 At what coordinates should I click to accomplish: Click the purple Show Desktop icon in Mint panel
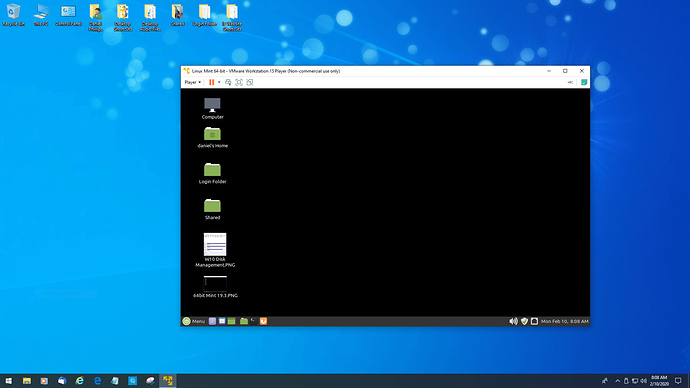[212, 321]
